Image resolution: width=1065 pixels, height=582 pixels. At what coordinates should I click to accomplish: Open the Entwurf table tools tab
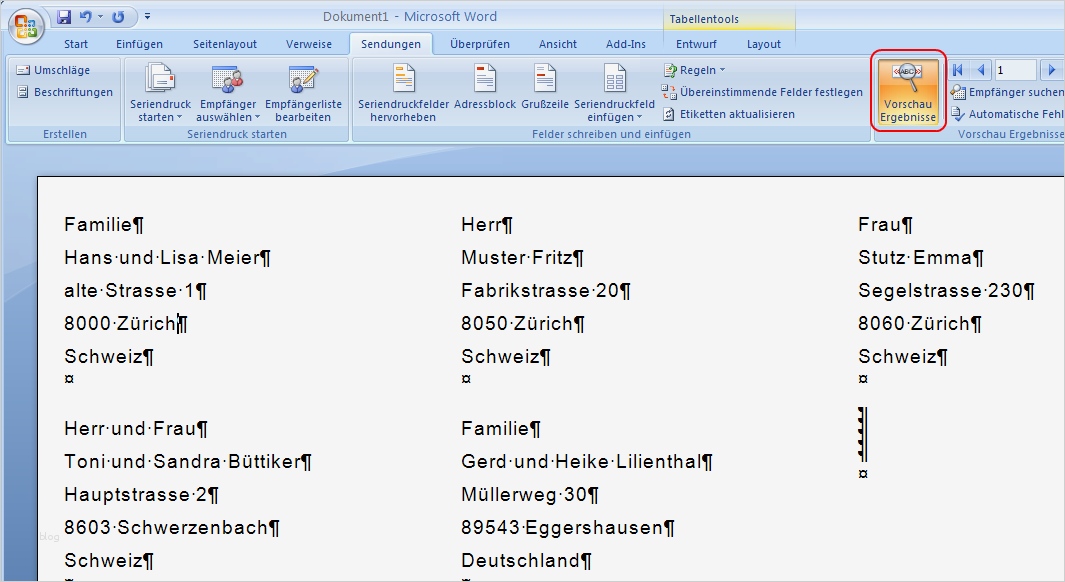coord(696,44)
